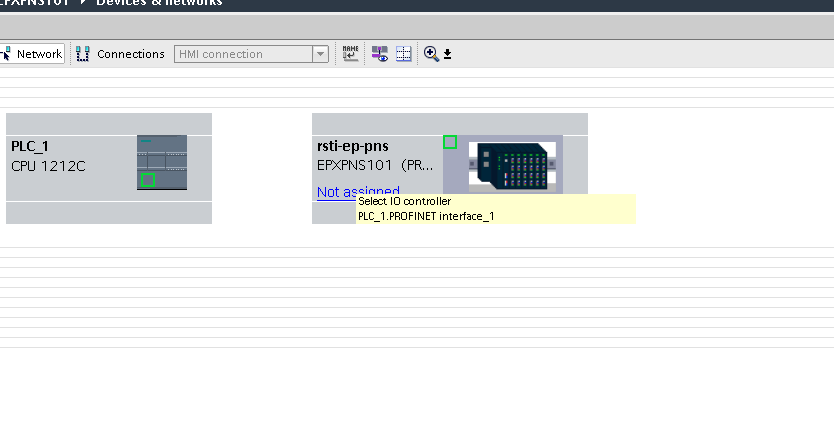The image size is (834, 431).
Task: Click the CPU 1212C PLC image
Action: (162, 162)
